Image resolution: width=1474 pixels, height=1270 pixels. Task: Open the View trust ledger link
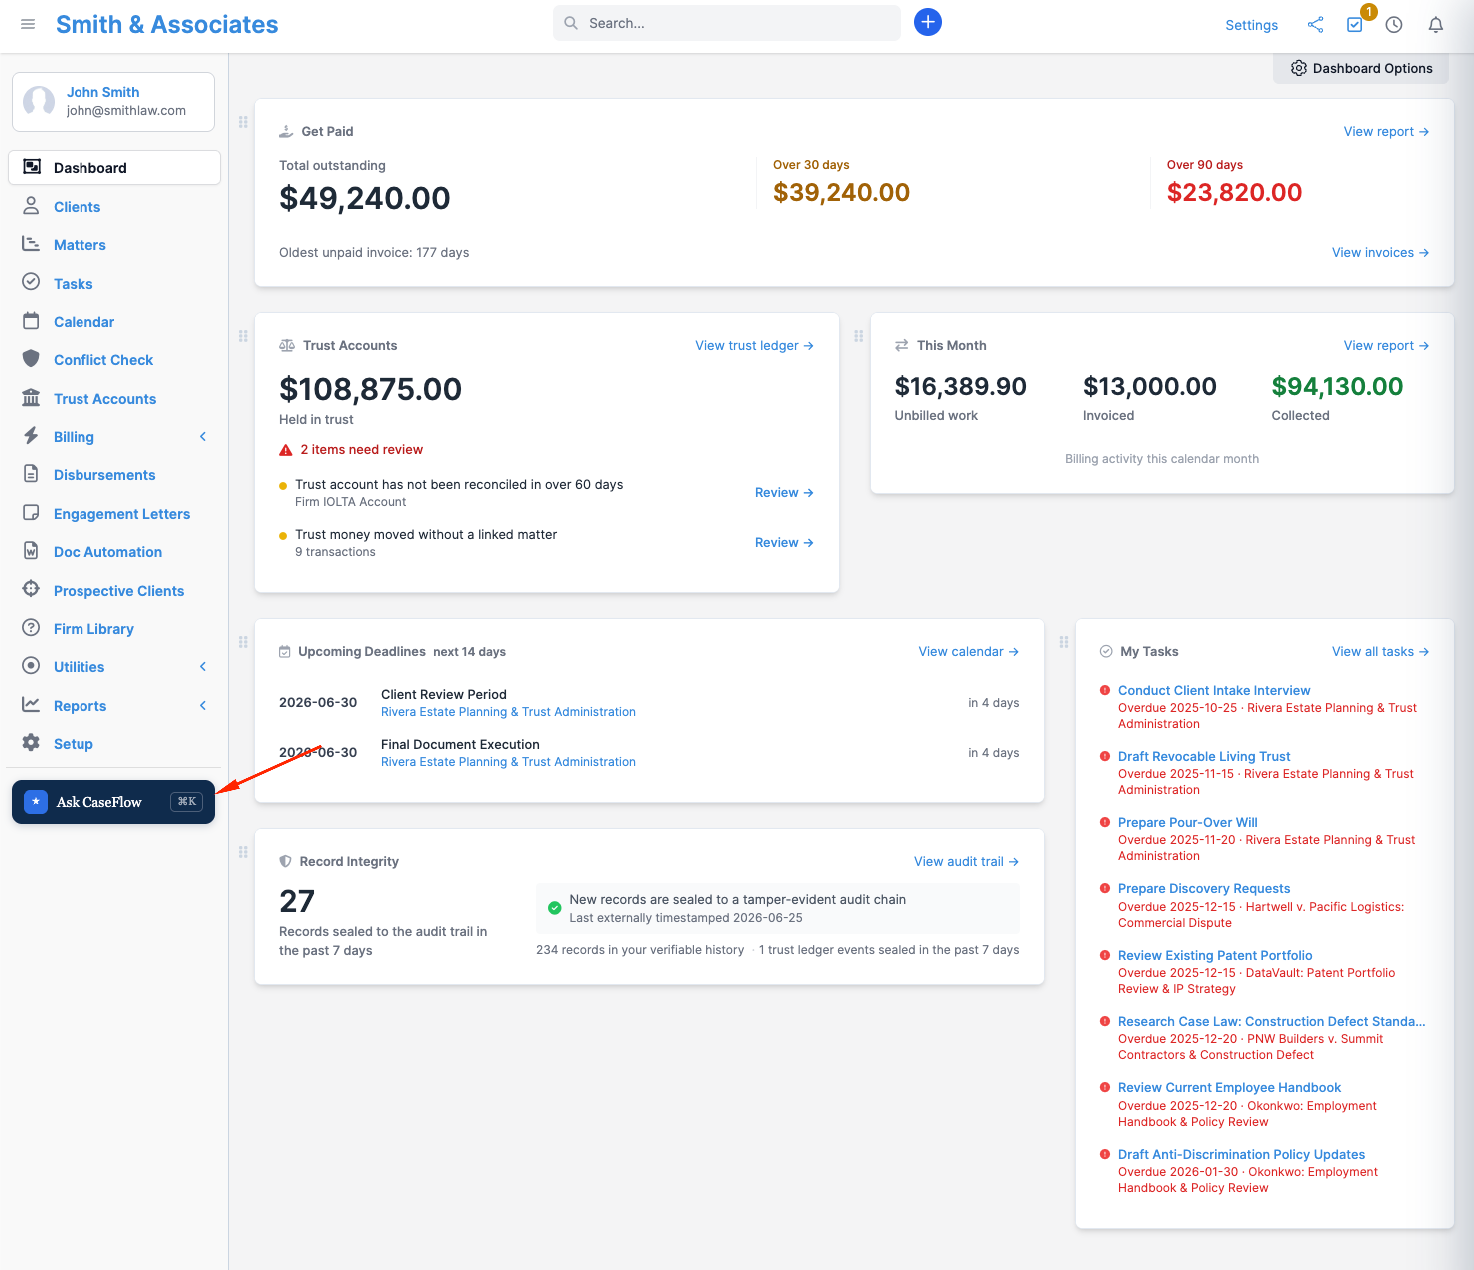point(755,346)
